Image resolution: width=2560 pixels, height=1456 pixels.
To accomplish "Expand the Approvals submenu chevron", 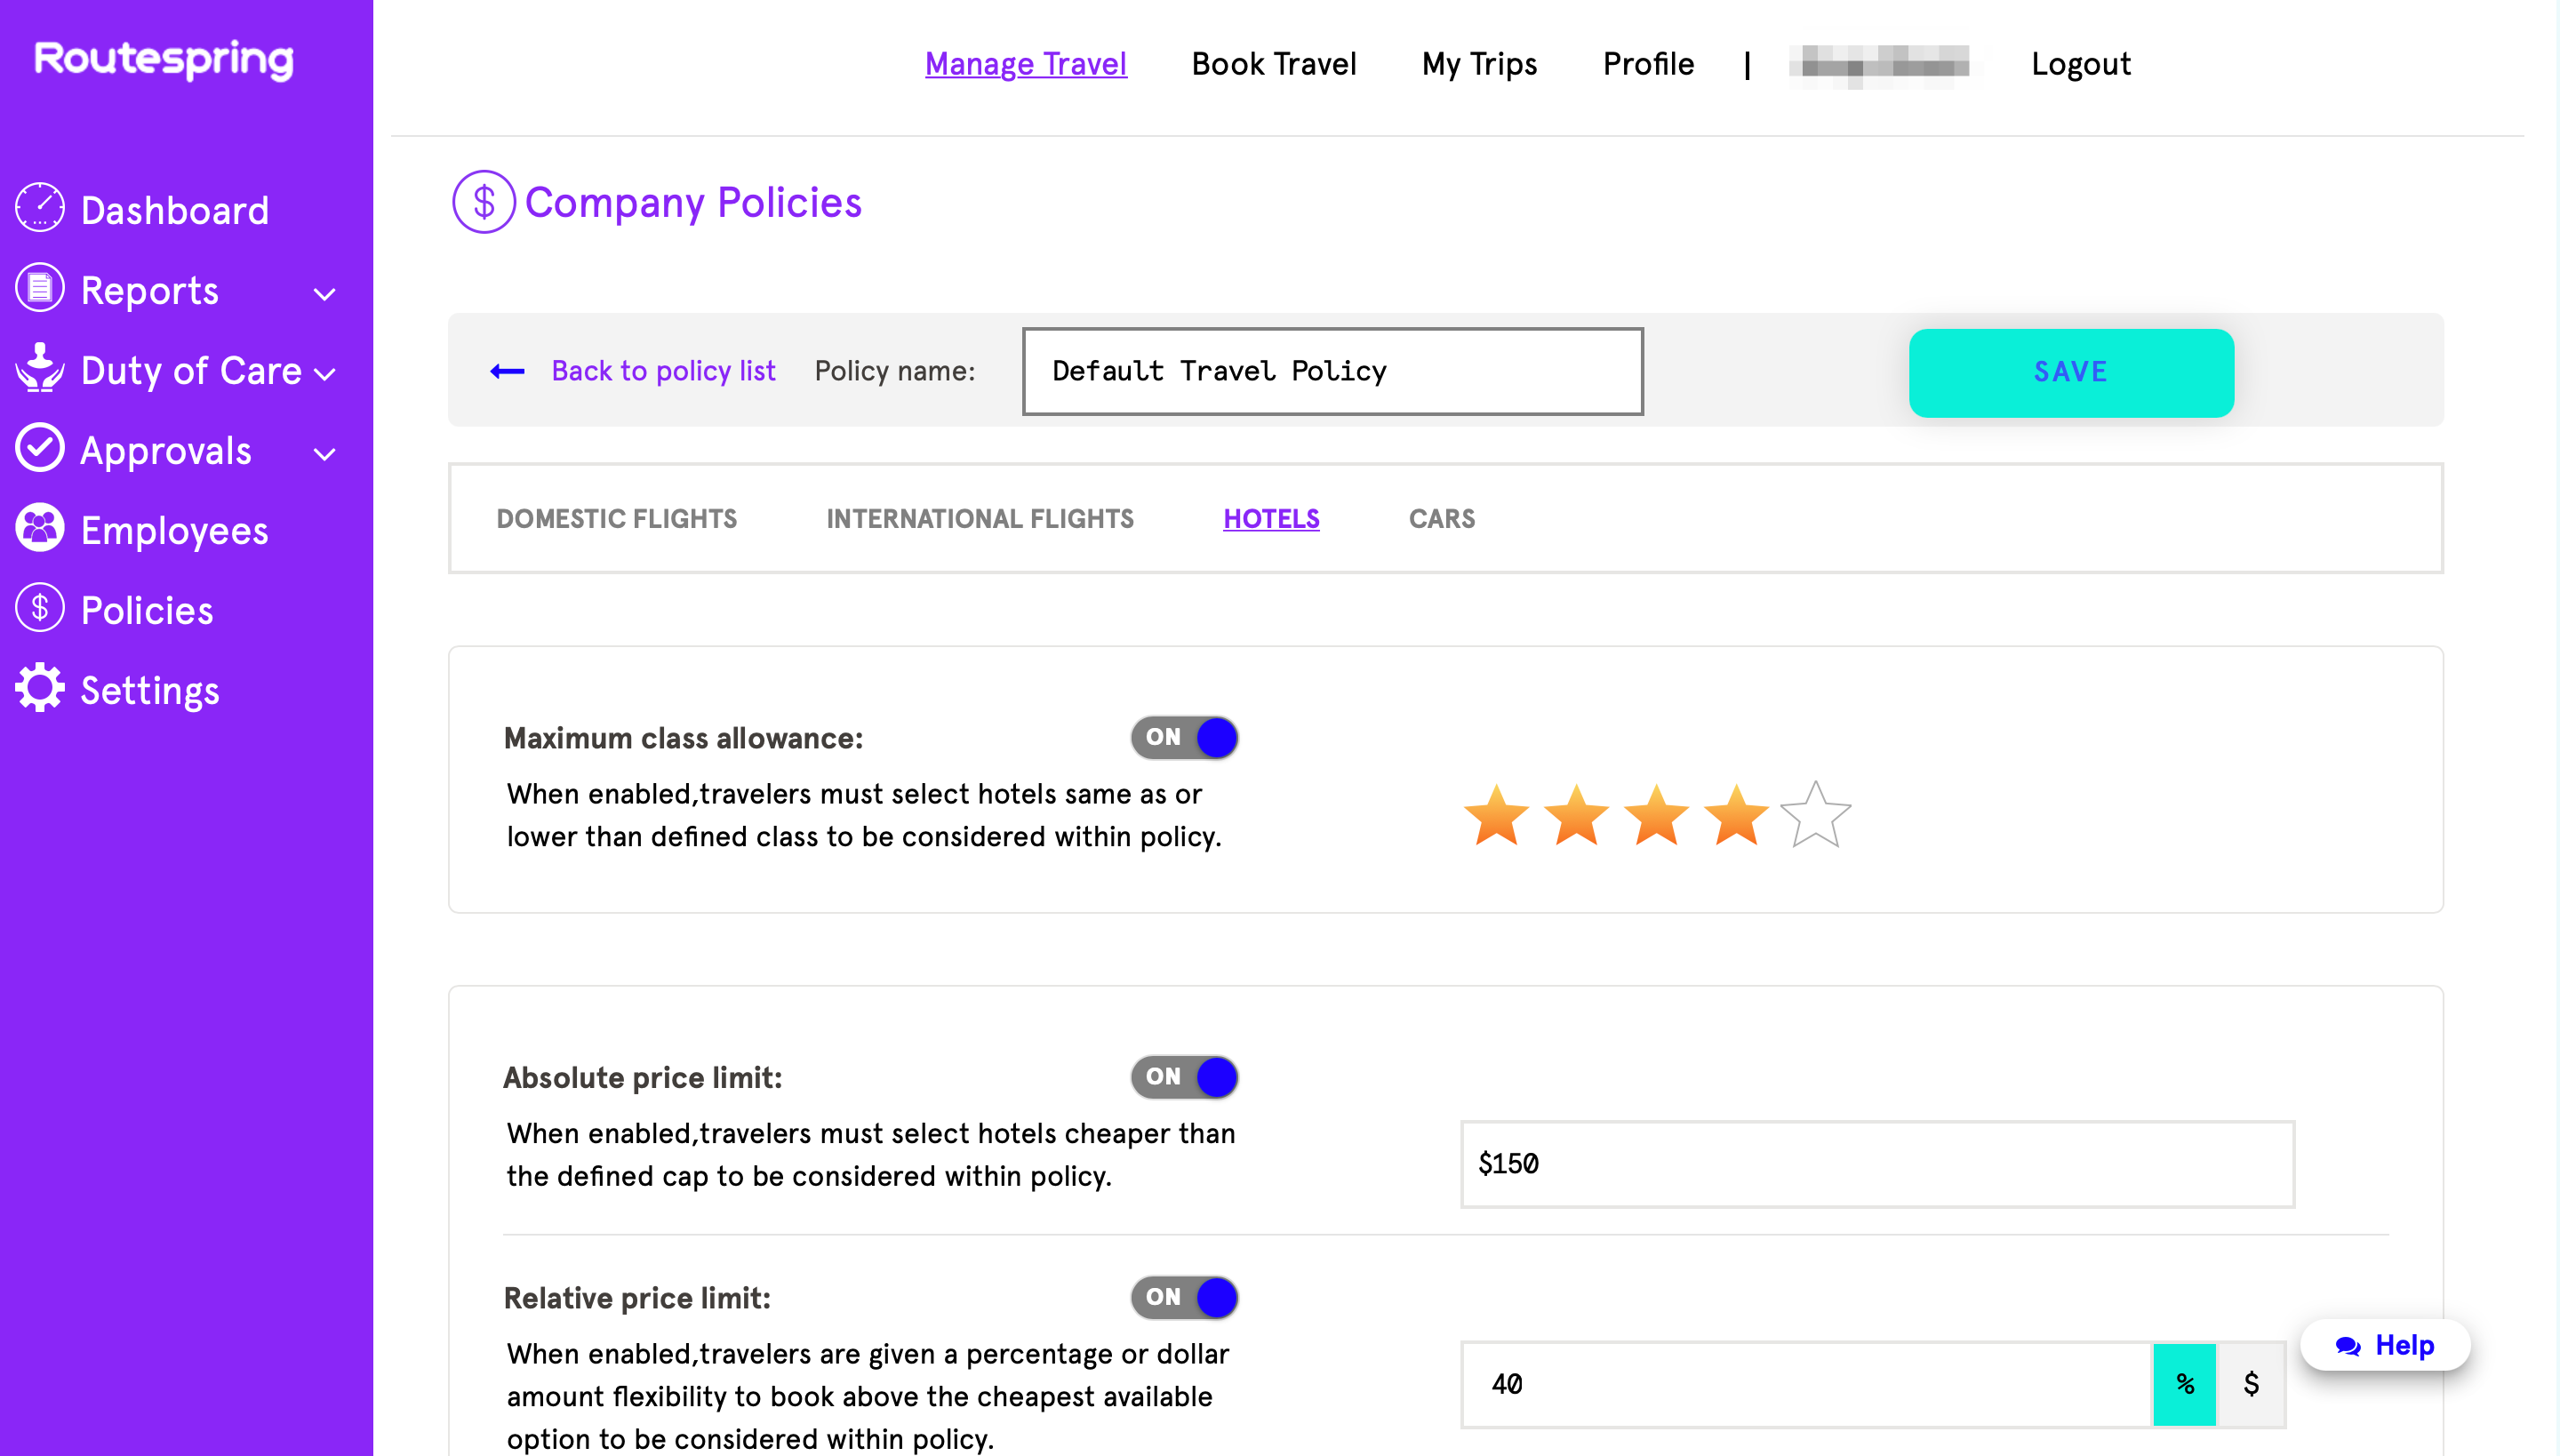I will point(324,454).
